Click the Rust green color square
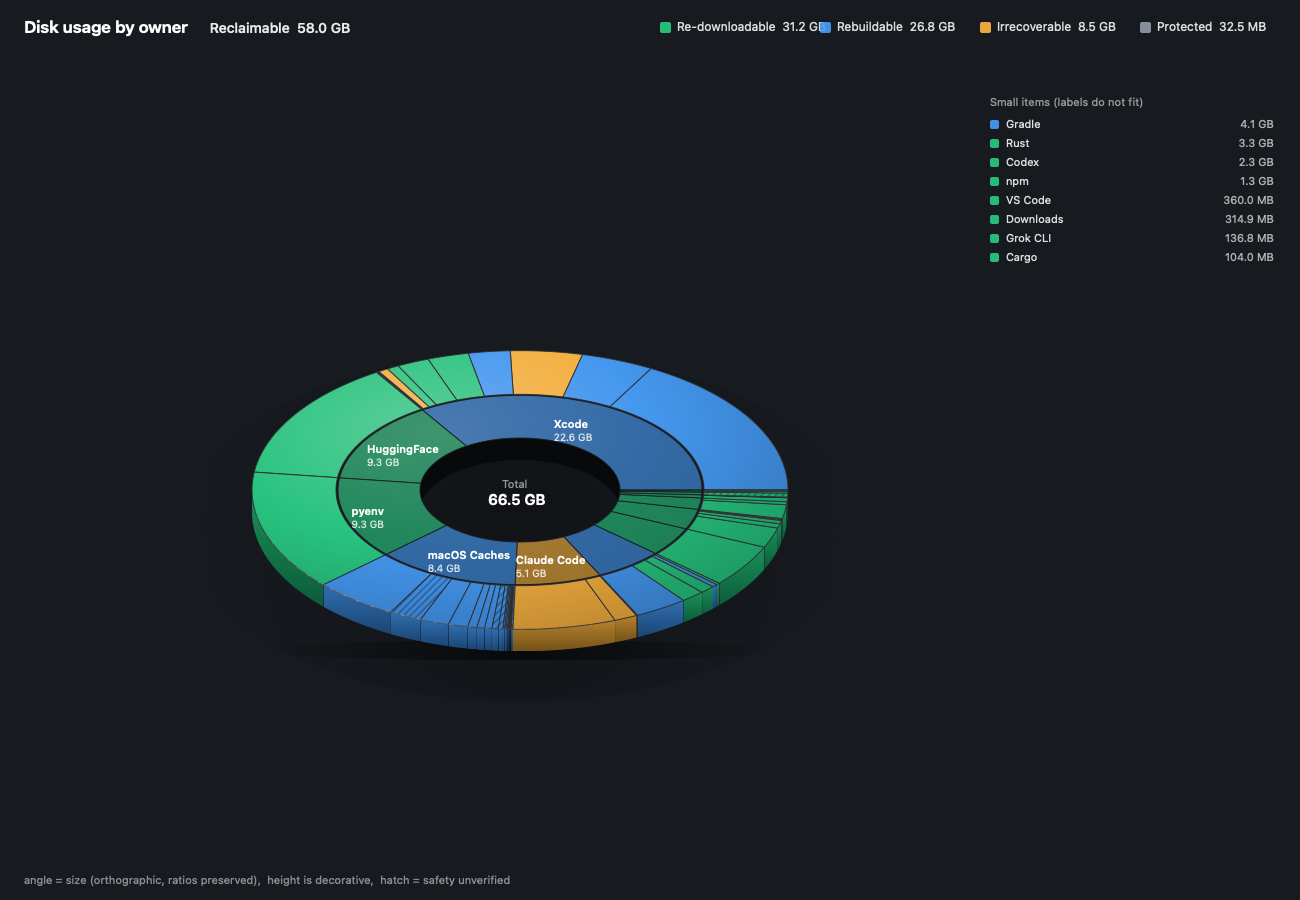 pos(994,143)
